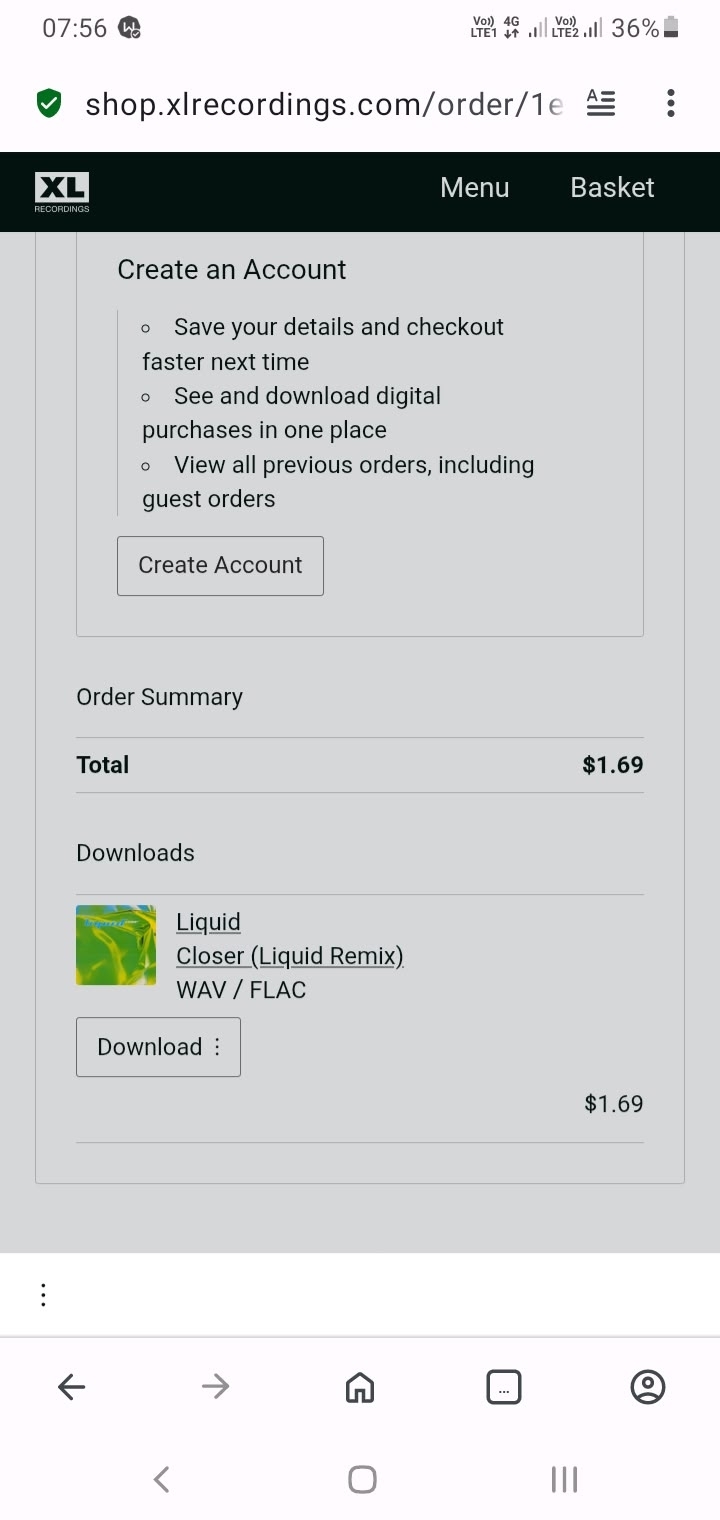Tap the reader mode icon in address bar

[601, 103]
